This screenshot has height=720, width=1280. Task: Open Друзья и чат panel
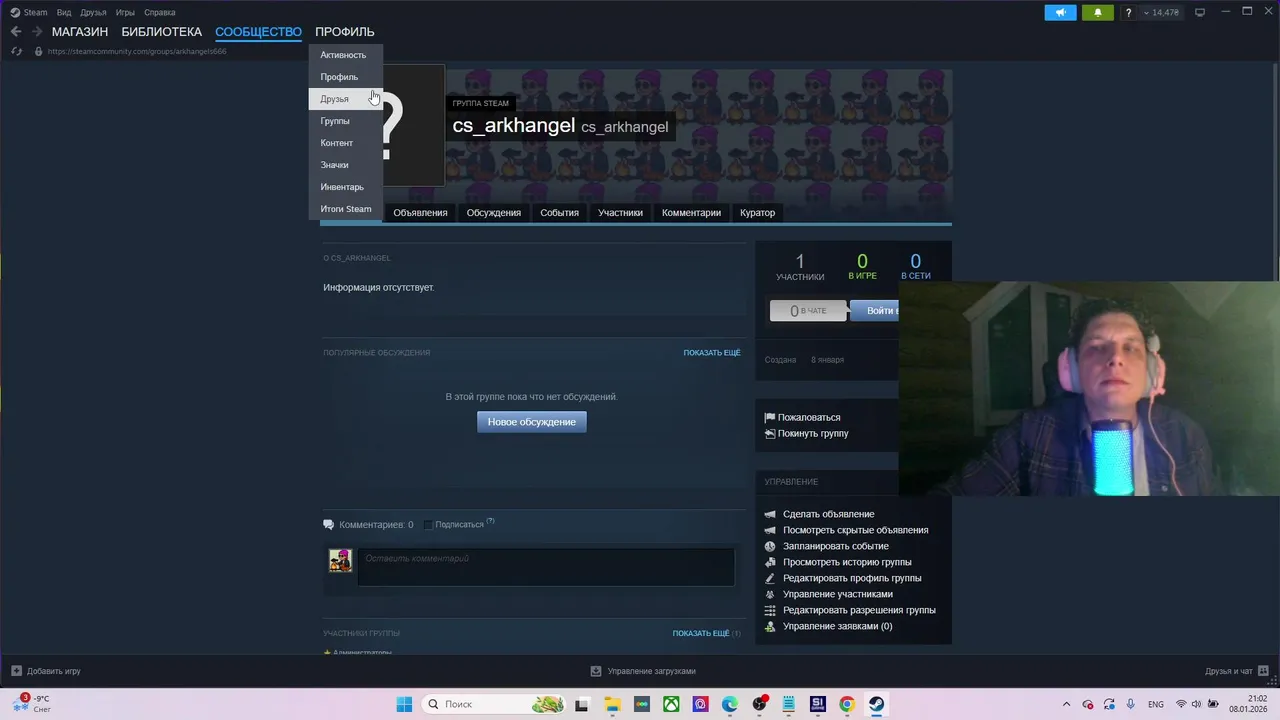tap(1236, 671)
